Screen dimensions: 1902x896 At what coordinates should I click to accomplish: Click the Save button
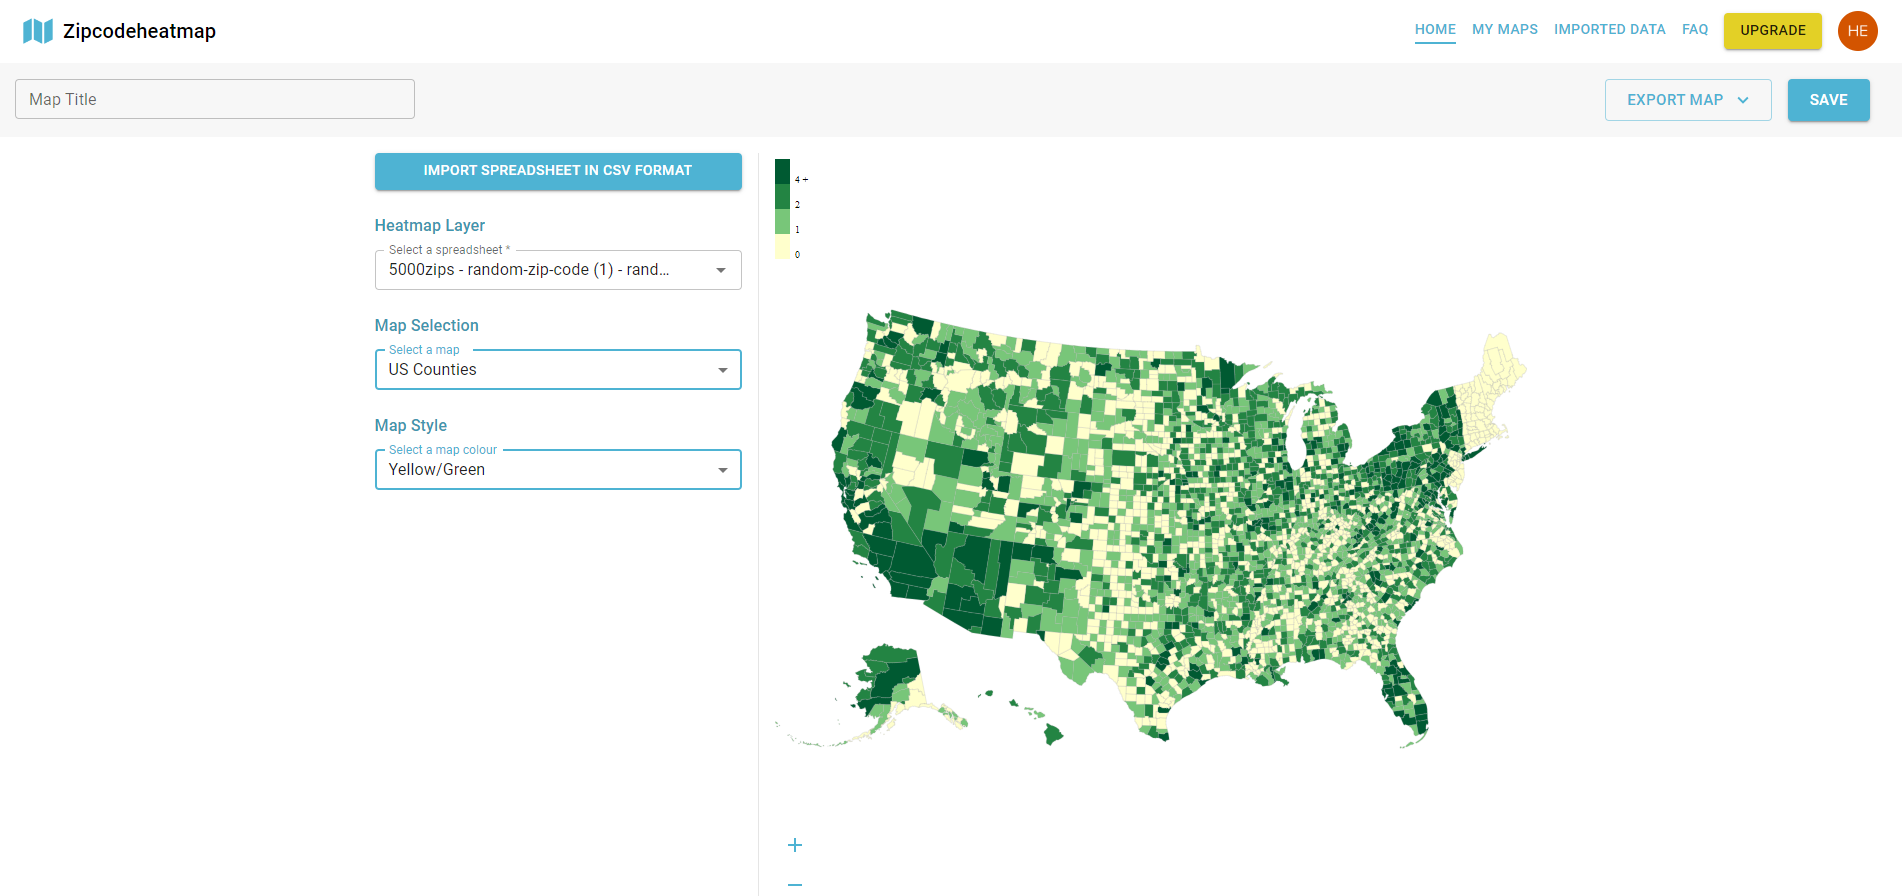(x=1829, y=100)
